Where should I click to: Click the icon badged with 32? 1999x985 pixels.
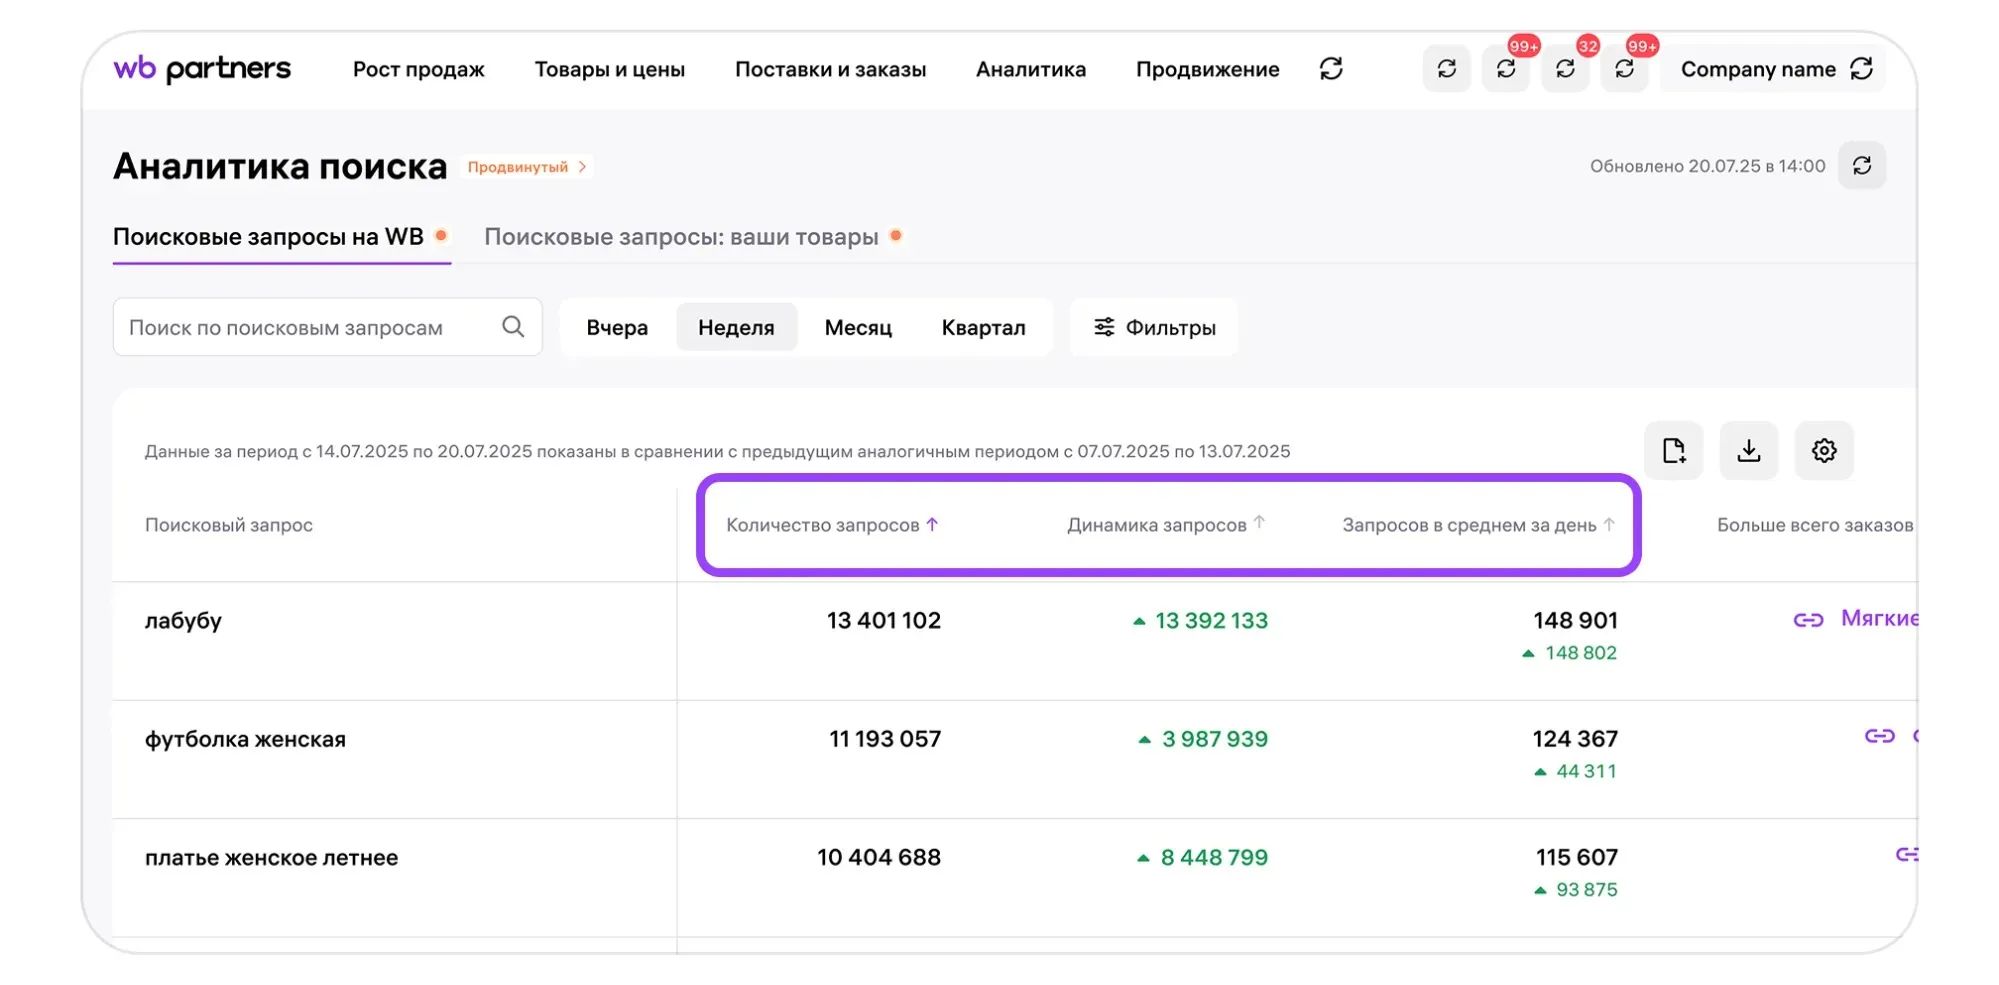tap(1565, 69)
